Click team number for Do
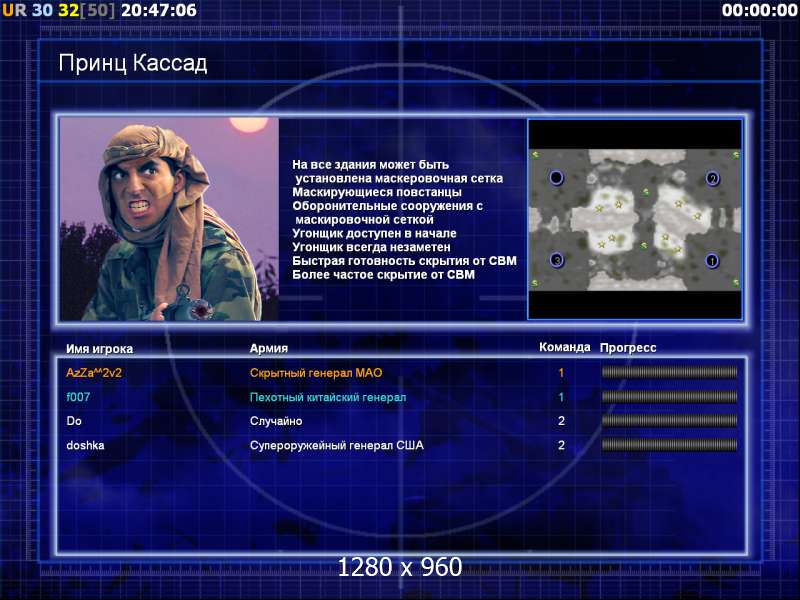The height and width of the screenshot is (600, 800). tap(561, 421)
